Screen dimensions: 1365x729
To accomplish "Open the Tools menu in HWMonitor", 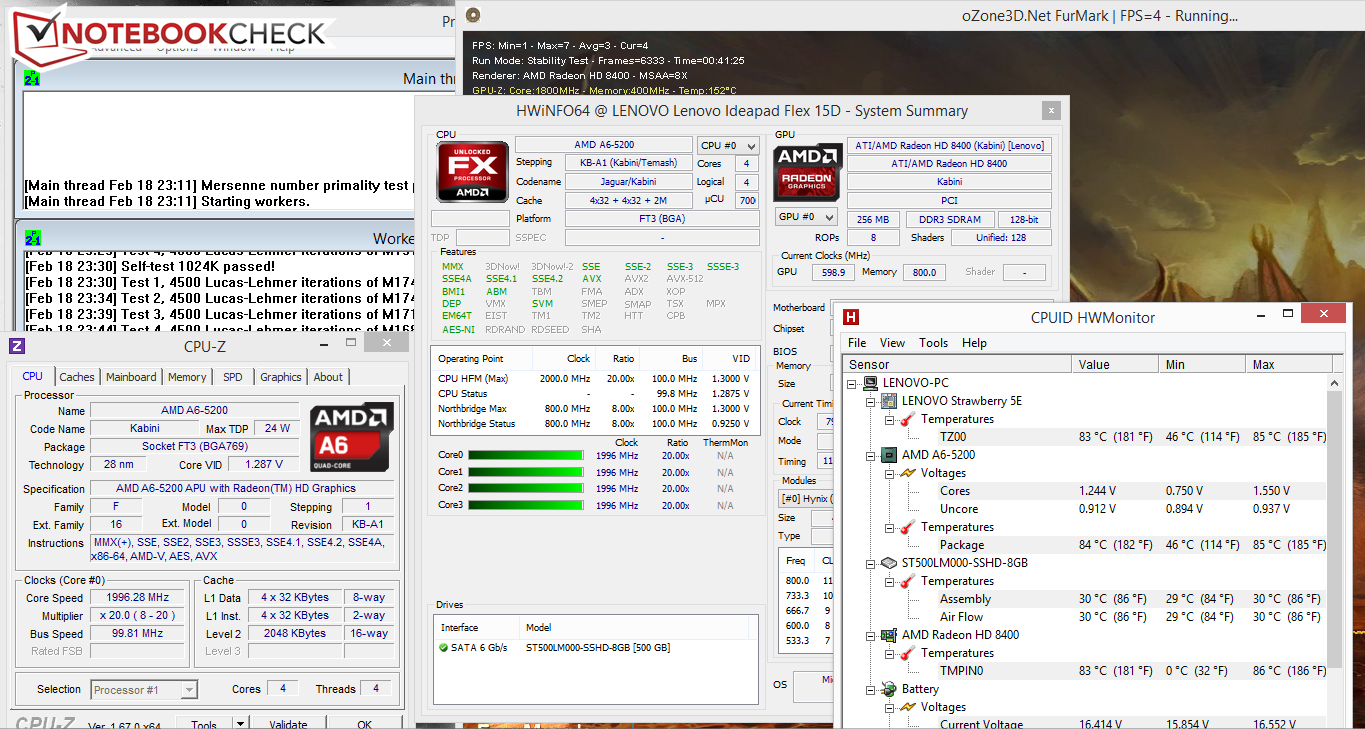I will pos(934,342).
